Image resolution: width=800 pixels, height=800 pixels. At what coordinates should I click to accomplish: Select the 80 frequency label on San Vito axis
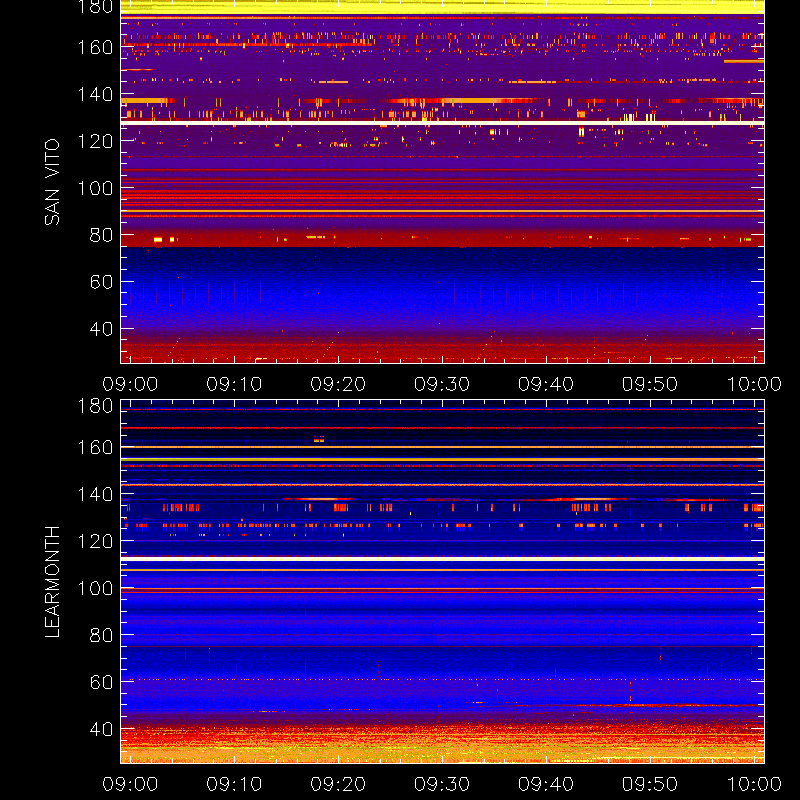point(101,235)
